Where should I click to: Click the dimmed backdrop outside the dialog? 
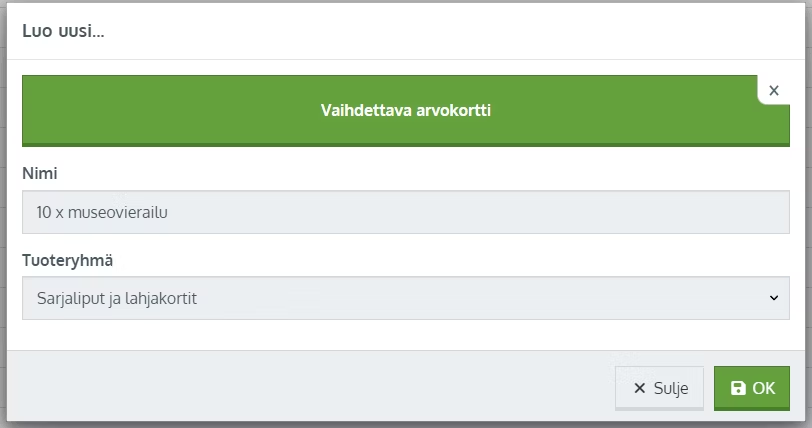click(3, 207)
